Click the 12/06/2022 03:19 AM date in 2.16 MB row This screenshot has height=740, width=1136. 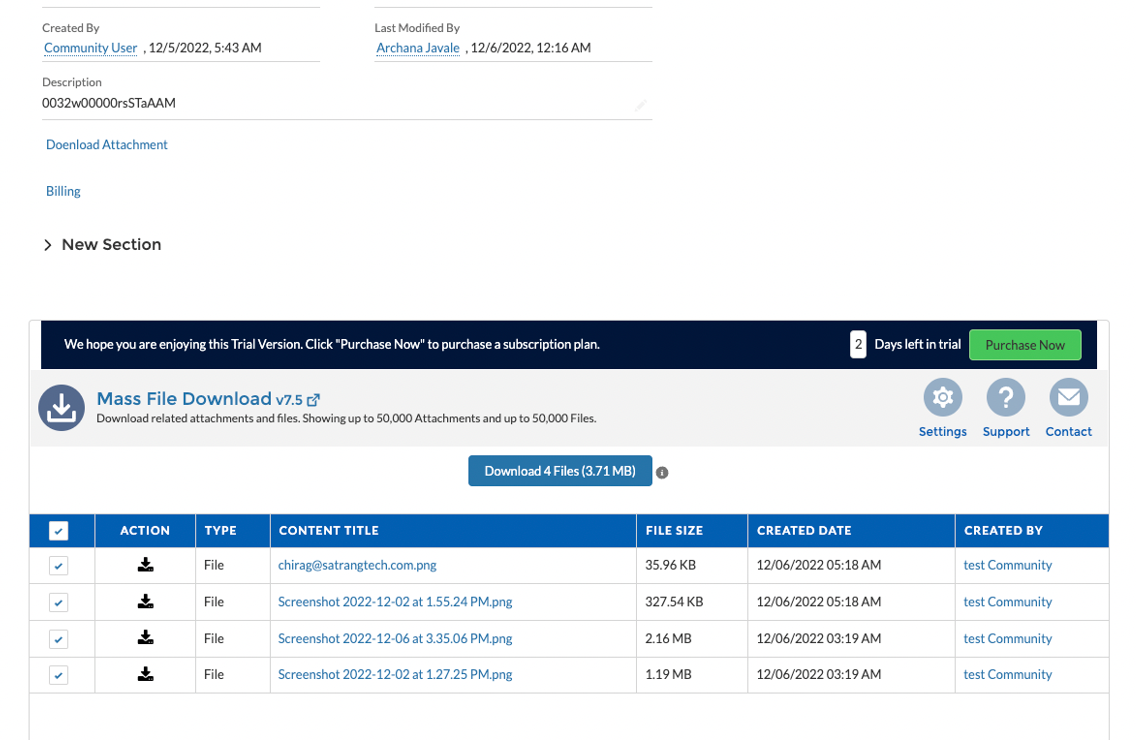(x=819, y=639)
